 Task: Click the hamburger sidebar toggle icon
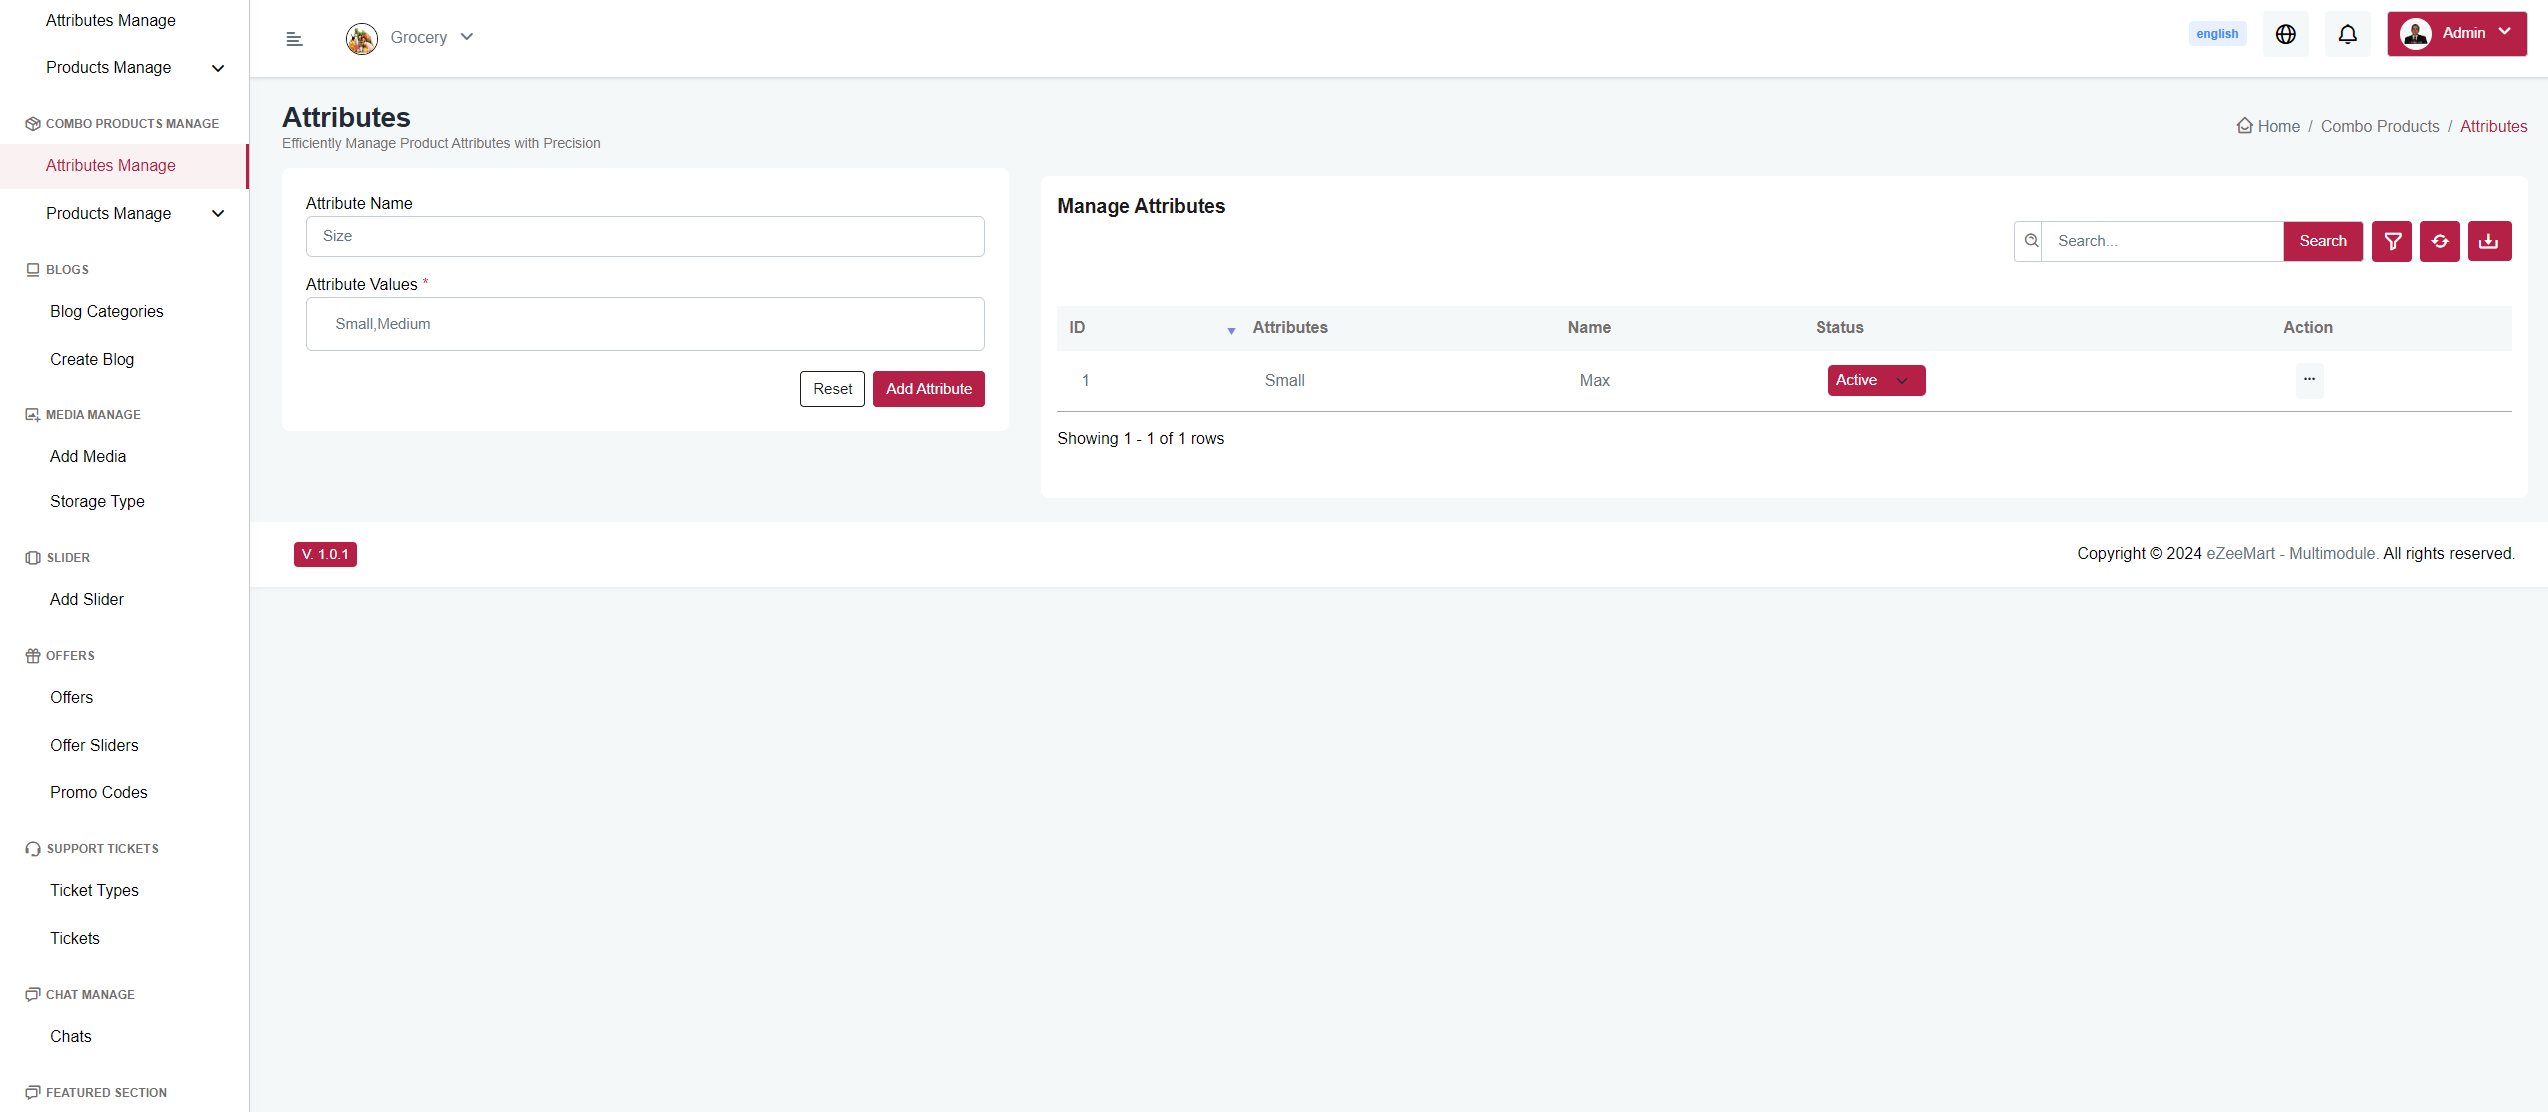294,39
